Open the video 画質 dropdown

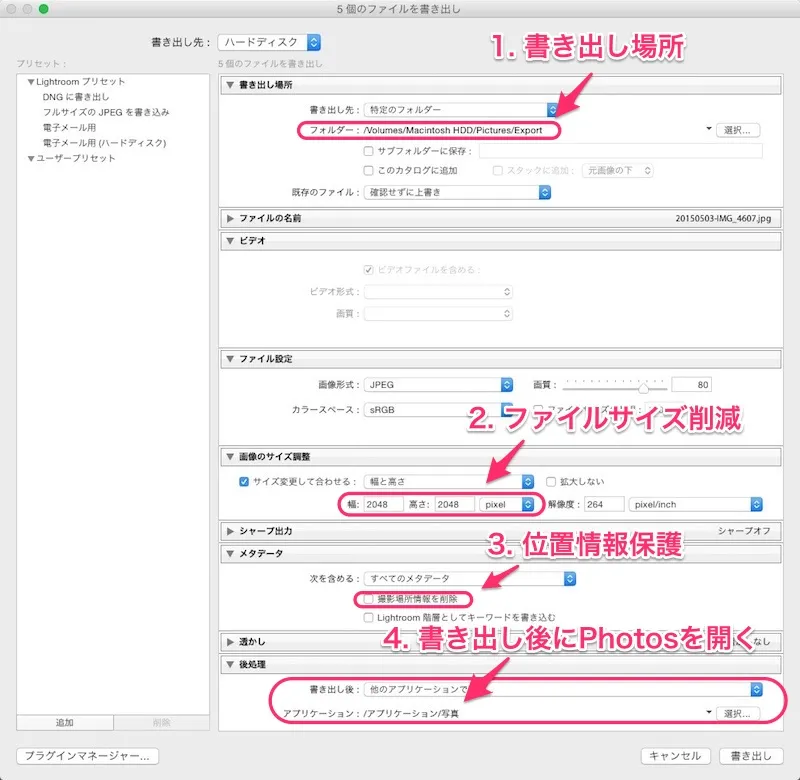pos(438,313)
